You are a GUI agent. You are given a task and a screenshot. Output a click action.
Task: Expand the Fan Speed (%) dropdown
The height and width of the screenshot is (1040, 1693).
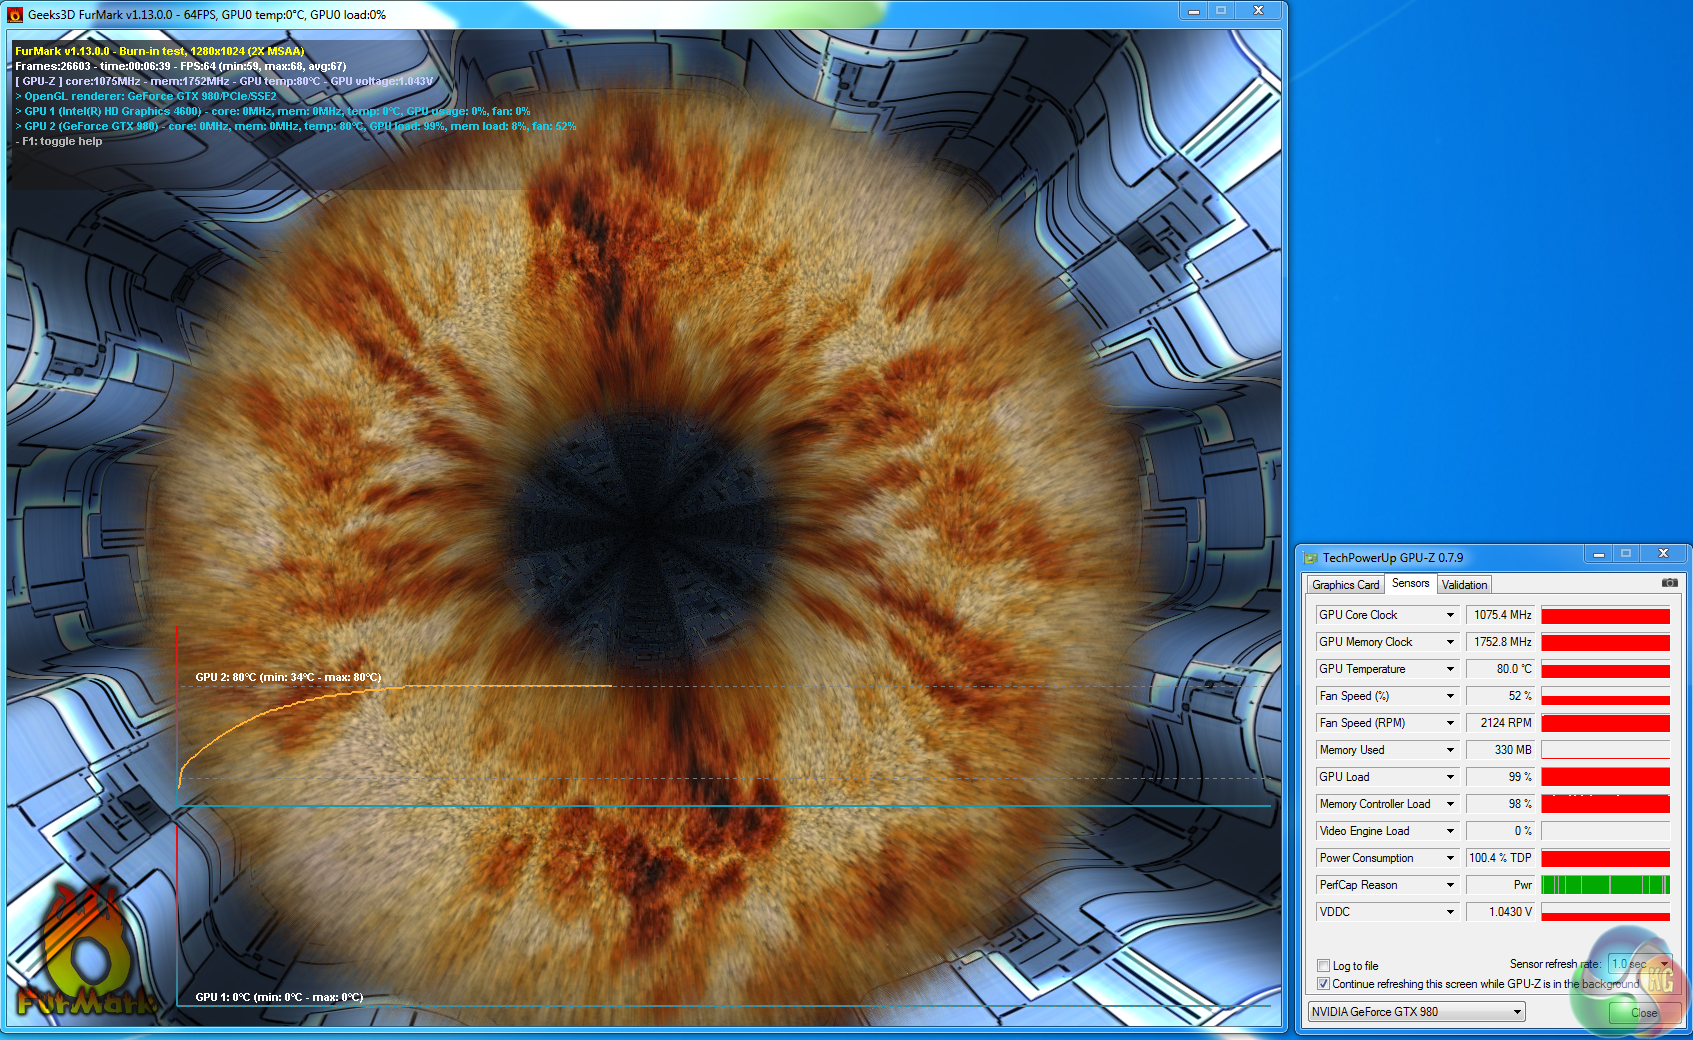point(1450,696)
